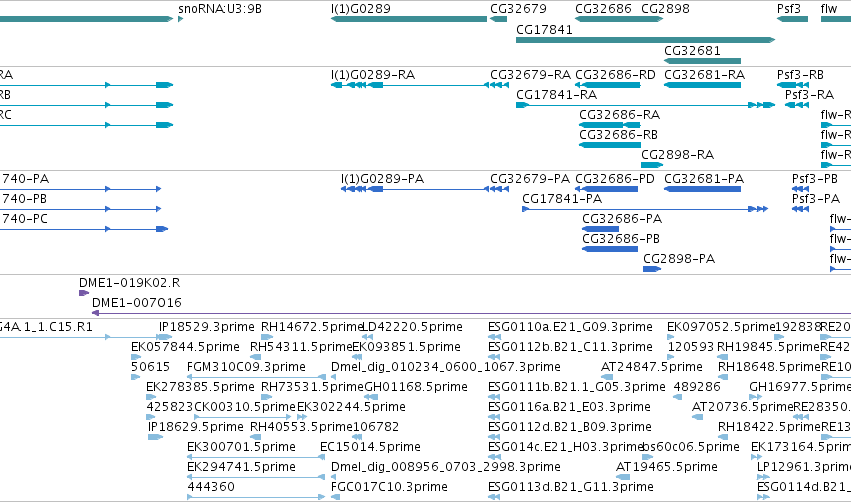Click the IP18529.3prime EST label

point(207,327)
